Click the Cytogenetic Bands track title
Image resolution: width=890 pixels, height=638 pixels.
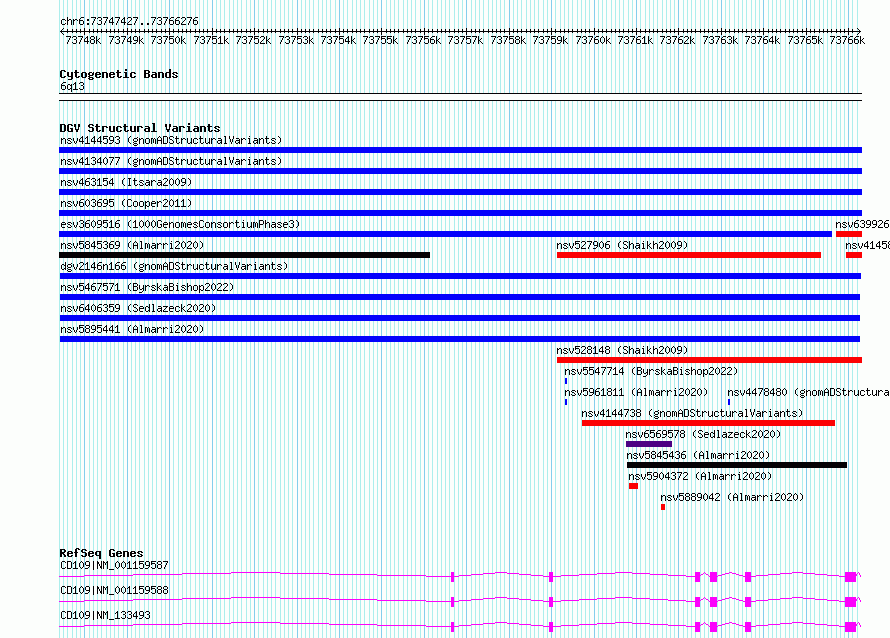coord(119,74)
